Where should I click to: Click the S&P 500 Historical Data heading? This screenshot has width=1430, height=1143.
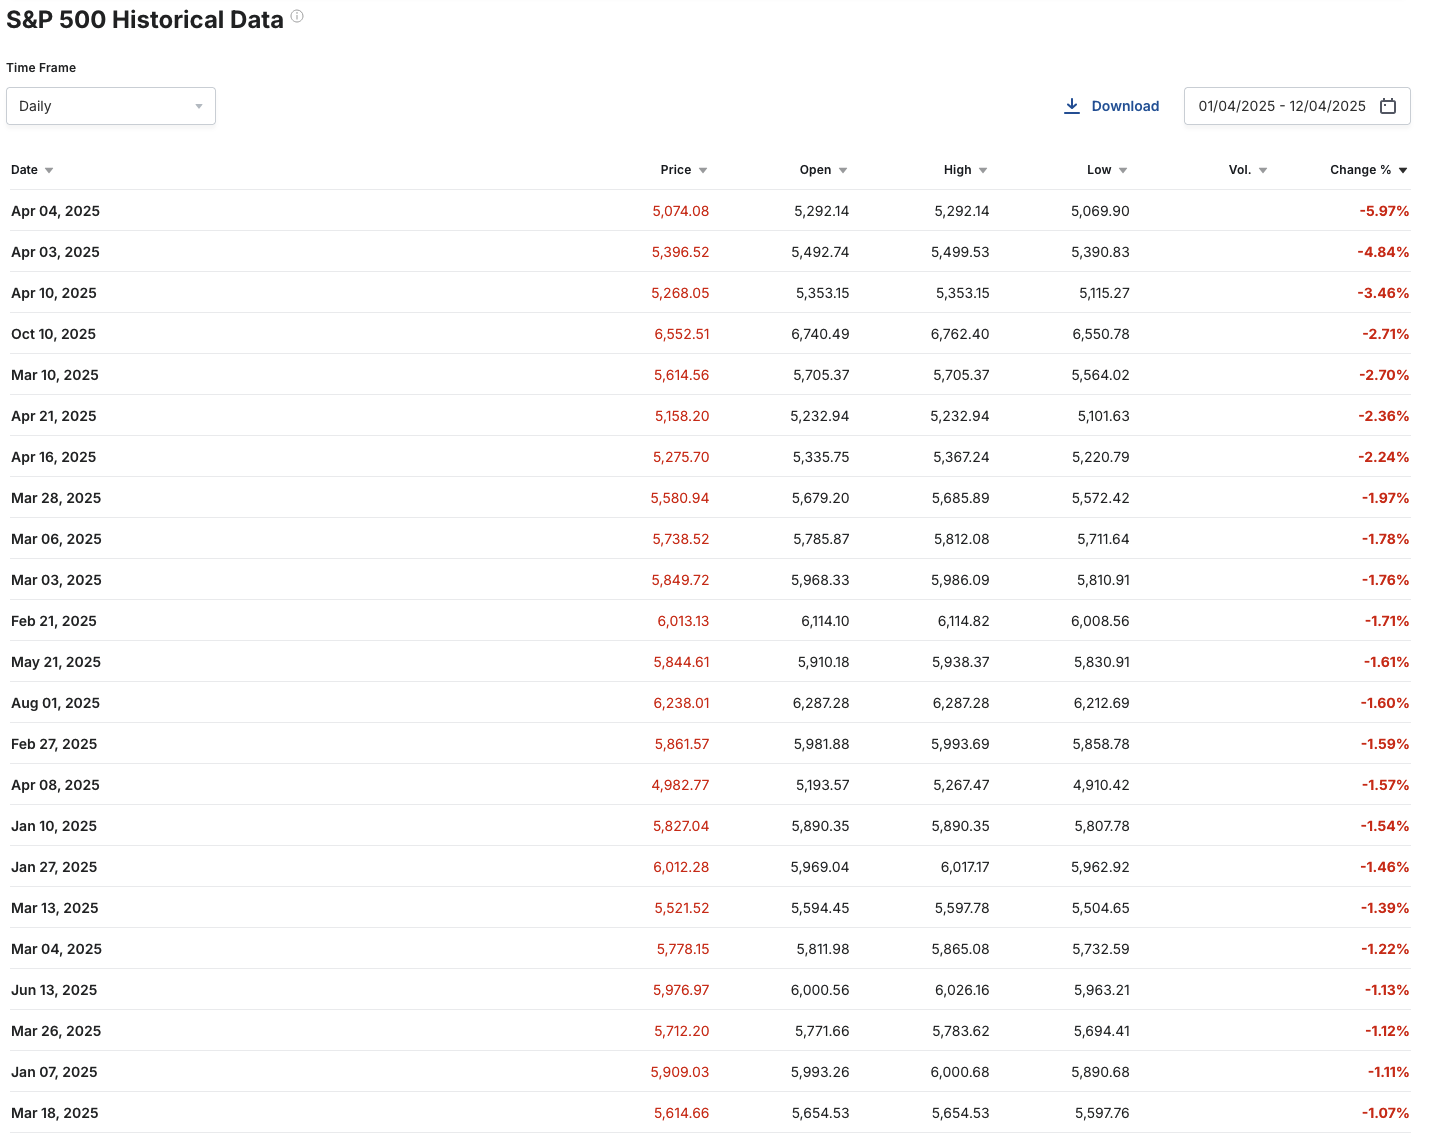coord(145,20)
